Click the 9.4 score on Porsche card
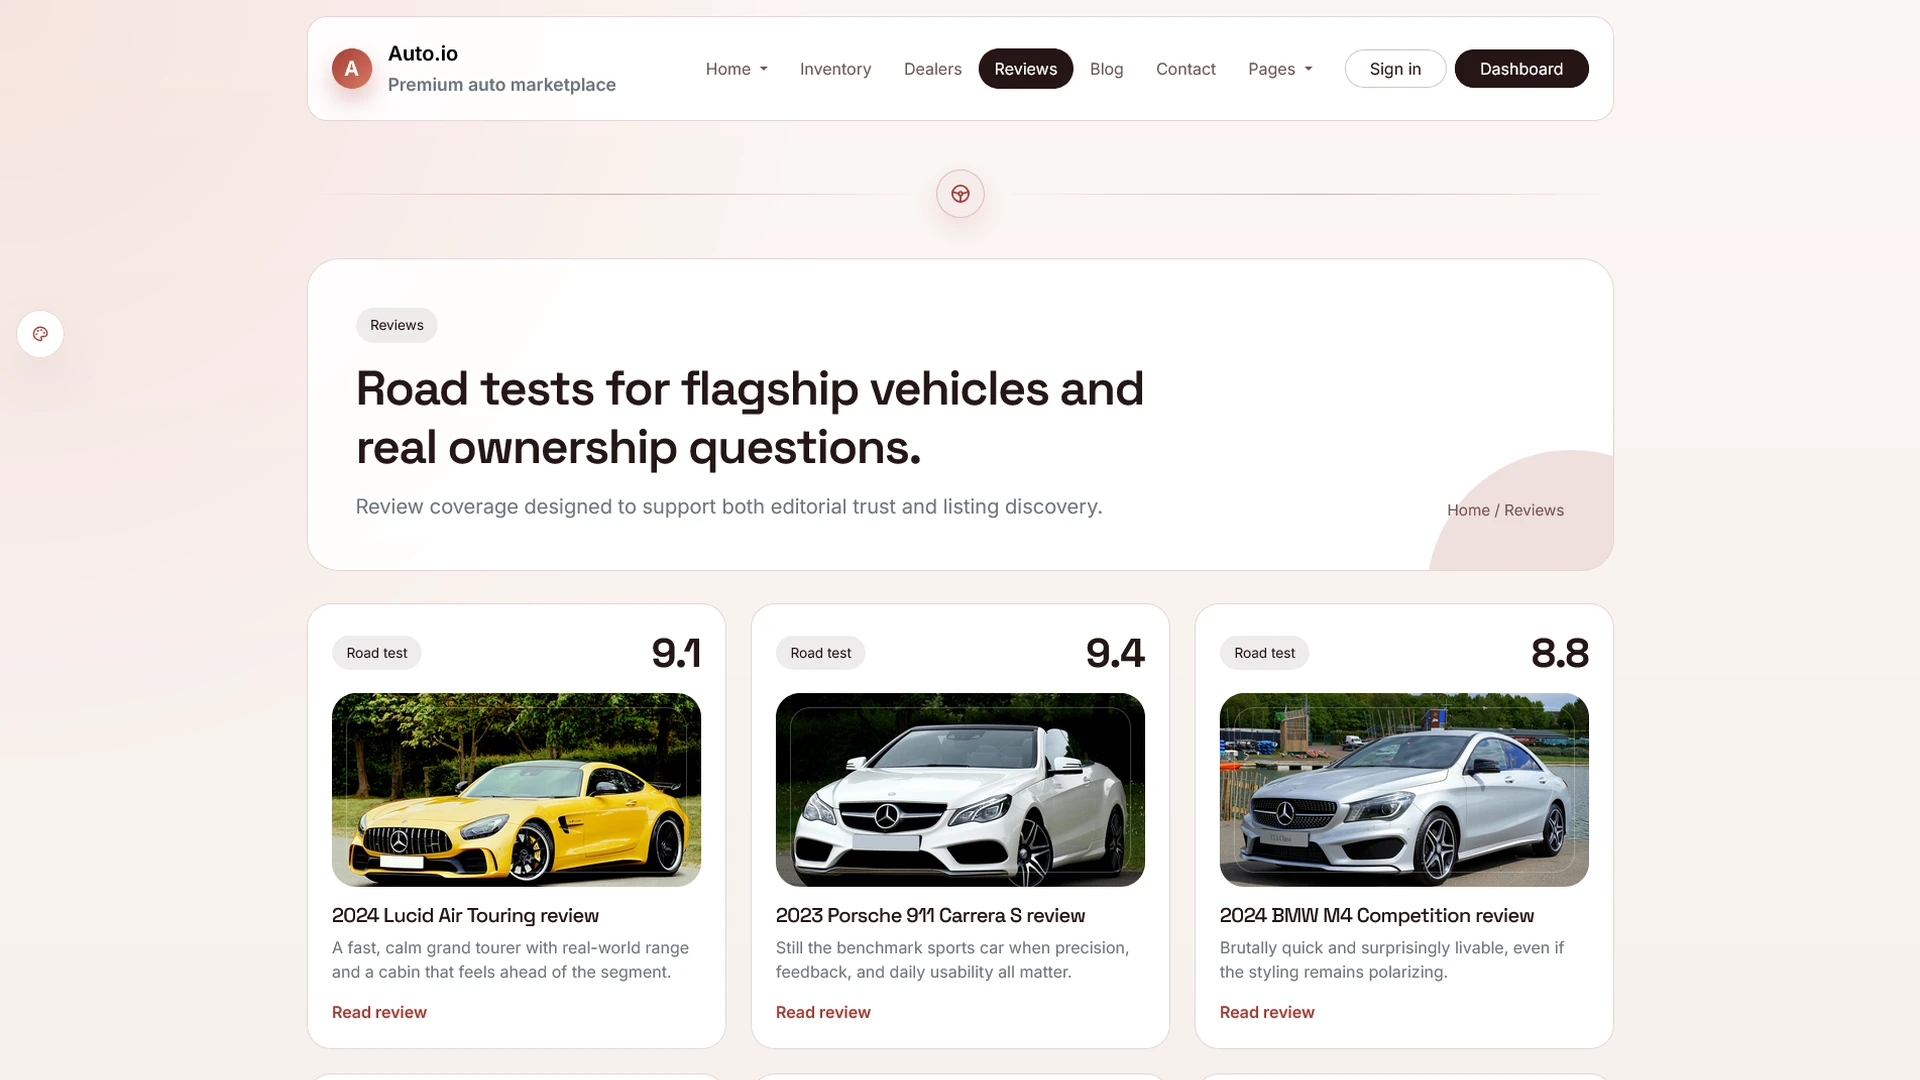This screenshot has width=1920, height=1080. 1115,653
